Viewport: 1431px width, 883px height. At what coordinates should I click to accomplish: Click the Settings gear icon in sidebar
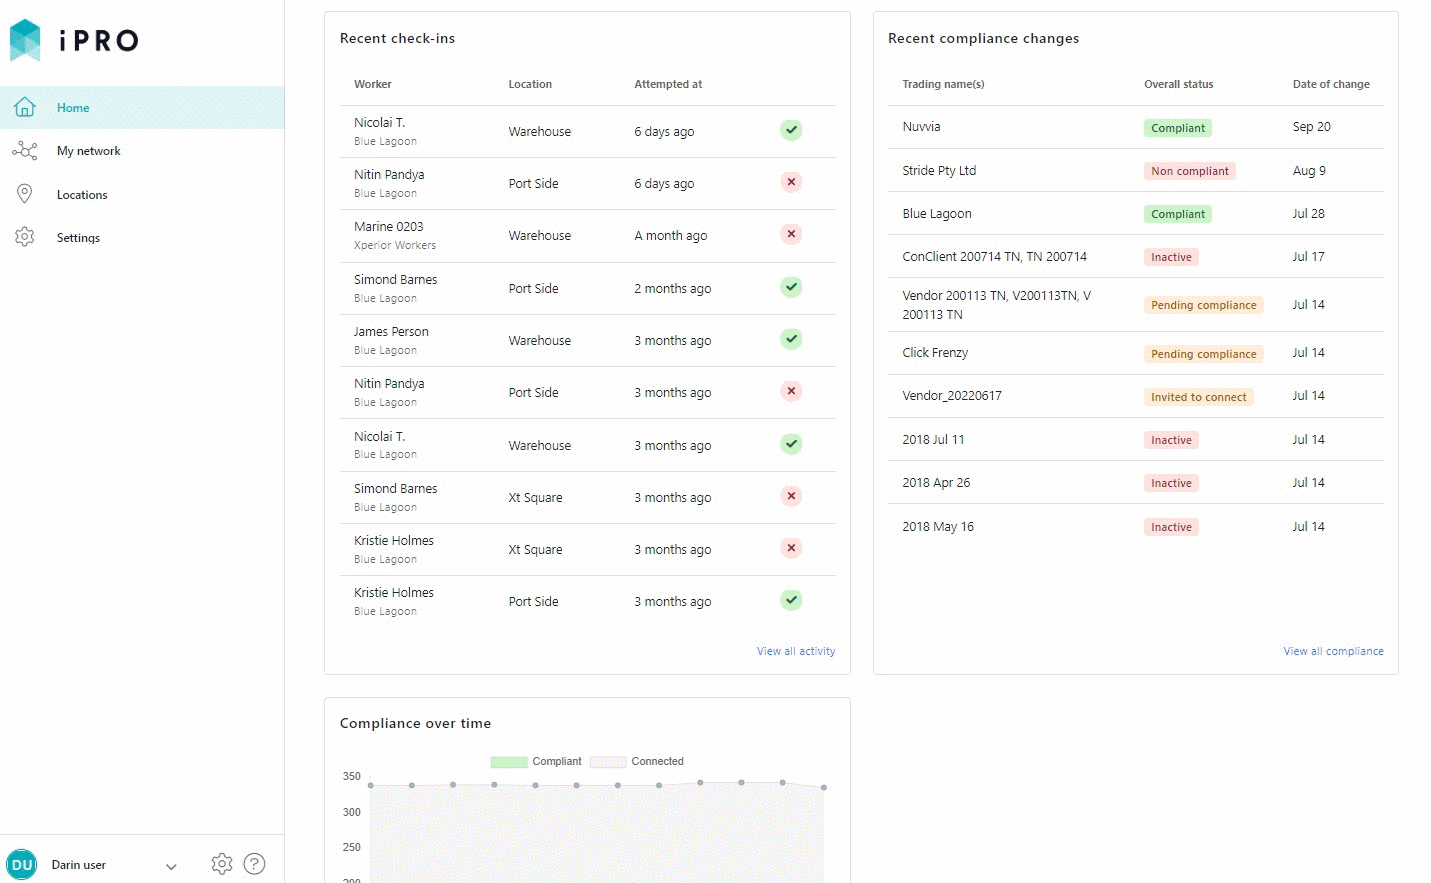pos(25,237)
